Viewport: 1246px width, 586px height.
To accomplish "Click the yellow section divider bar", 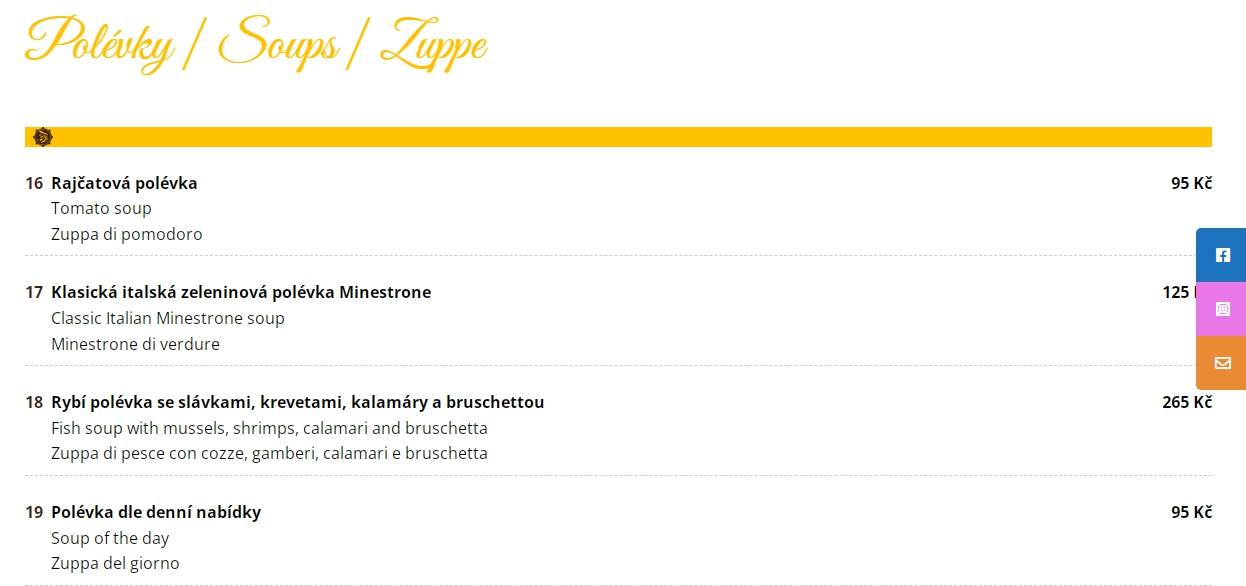I will [x=618, y=137].
